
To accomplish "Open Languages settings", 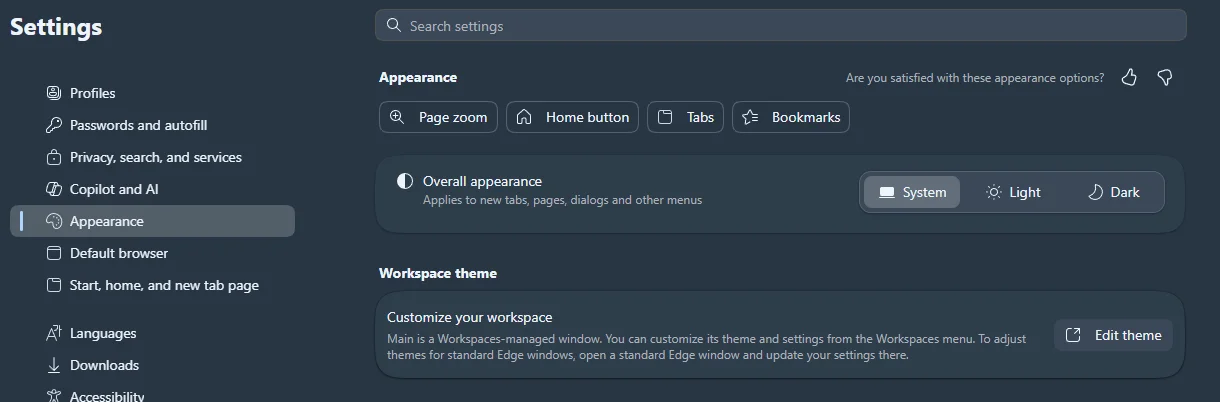I will 152,333.
